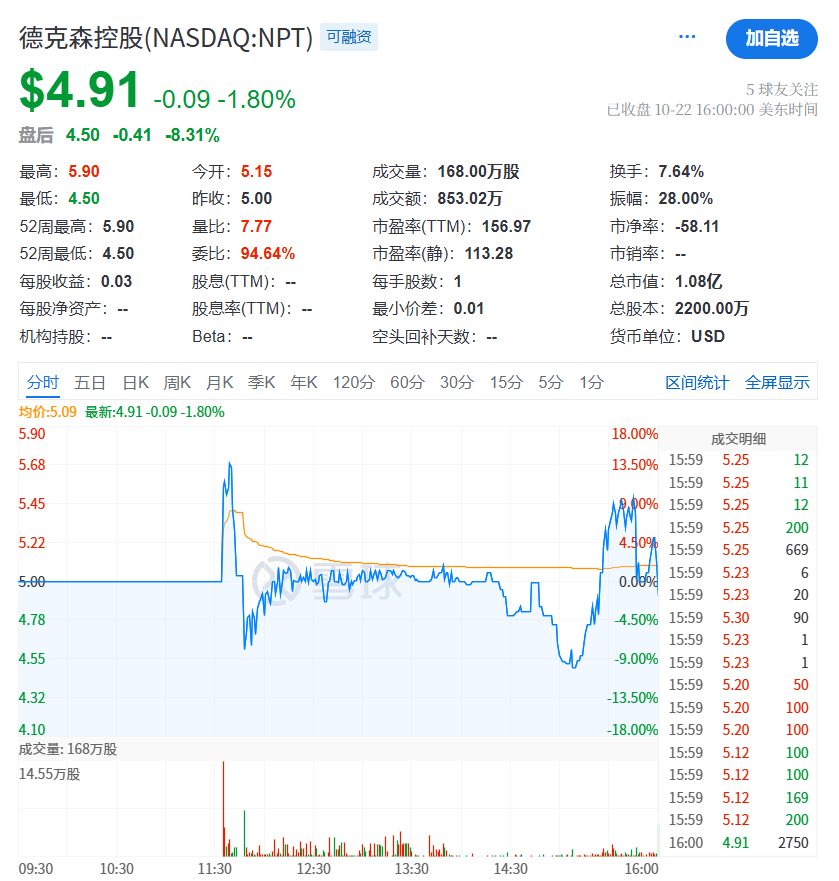Select the 月K chart tab
Screen dimensions: 839x881
click(220, 382)
